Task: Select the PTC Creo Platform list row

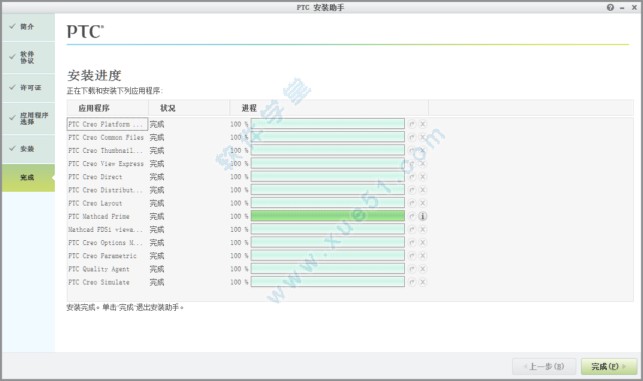Action: pos(107,124)
